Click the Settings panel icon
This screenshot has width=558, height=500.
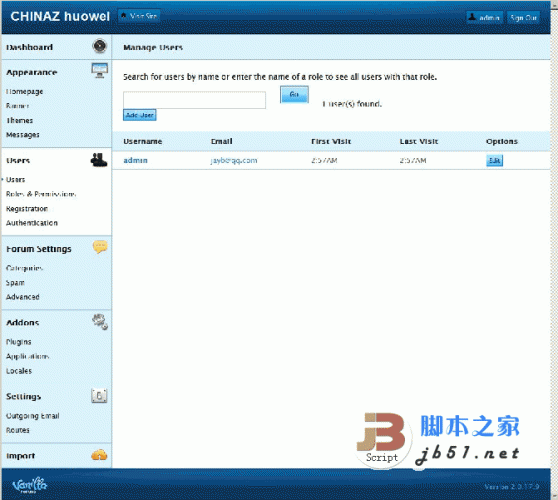(x=99, y=396)
